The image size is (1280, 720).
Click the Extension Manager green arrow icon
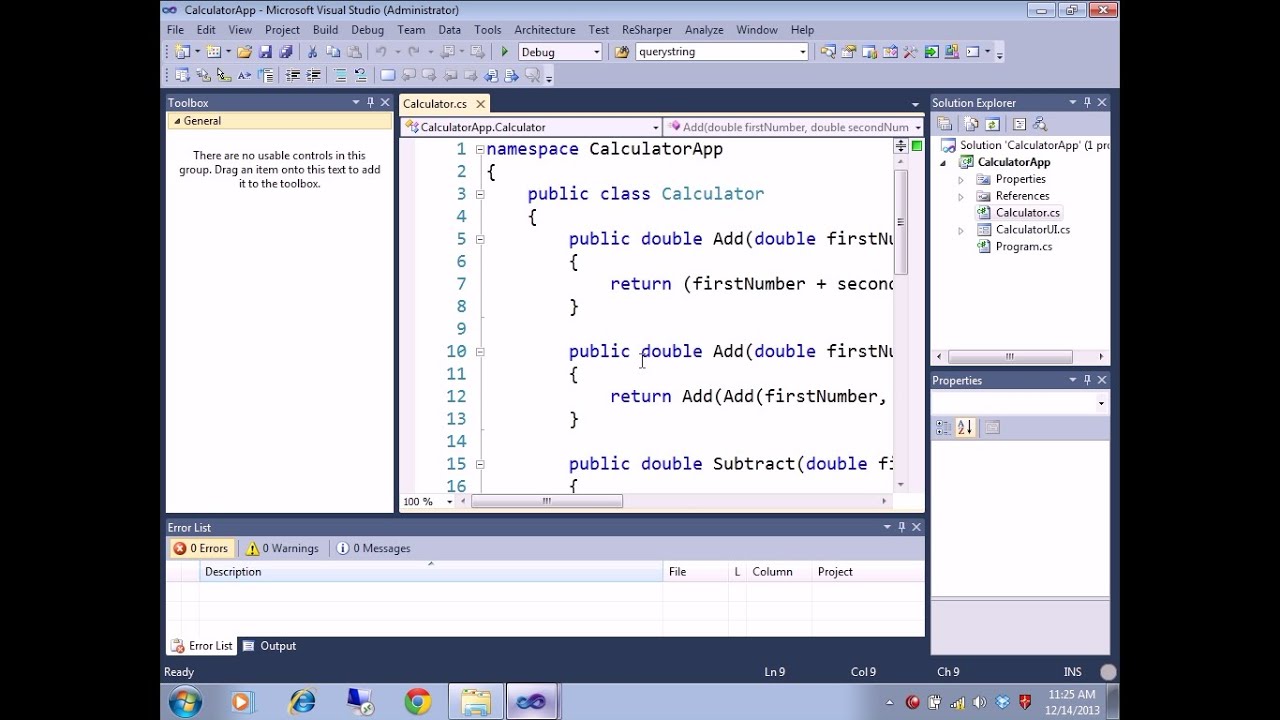pos(932,52)
